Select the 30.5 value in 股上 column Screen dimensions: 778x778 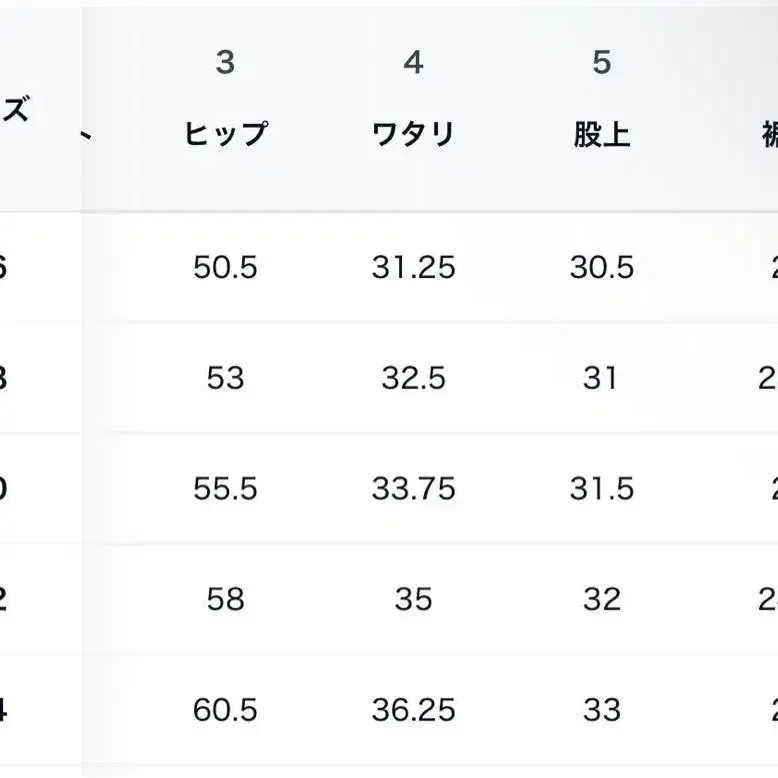point(601,268)
